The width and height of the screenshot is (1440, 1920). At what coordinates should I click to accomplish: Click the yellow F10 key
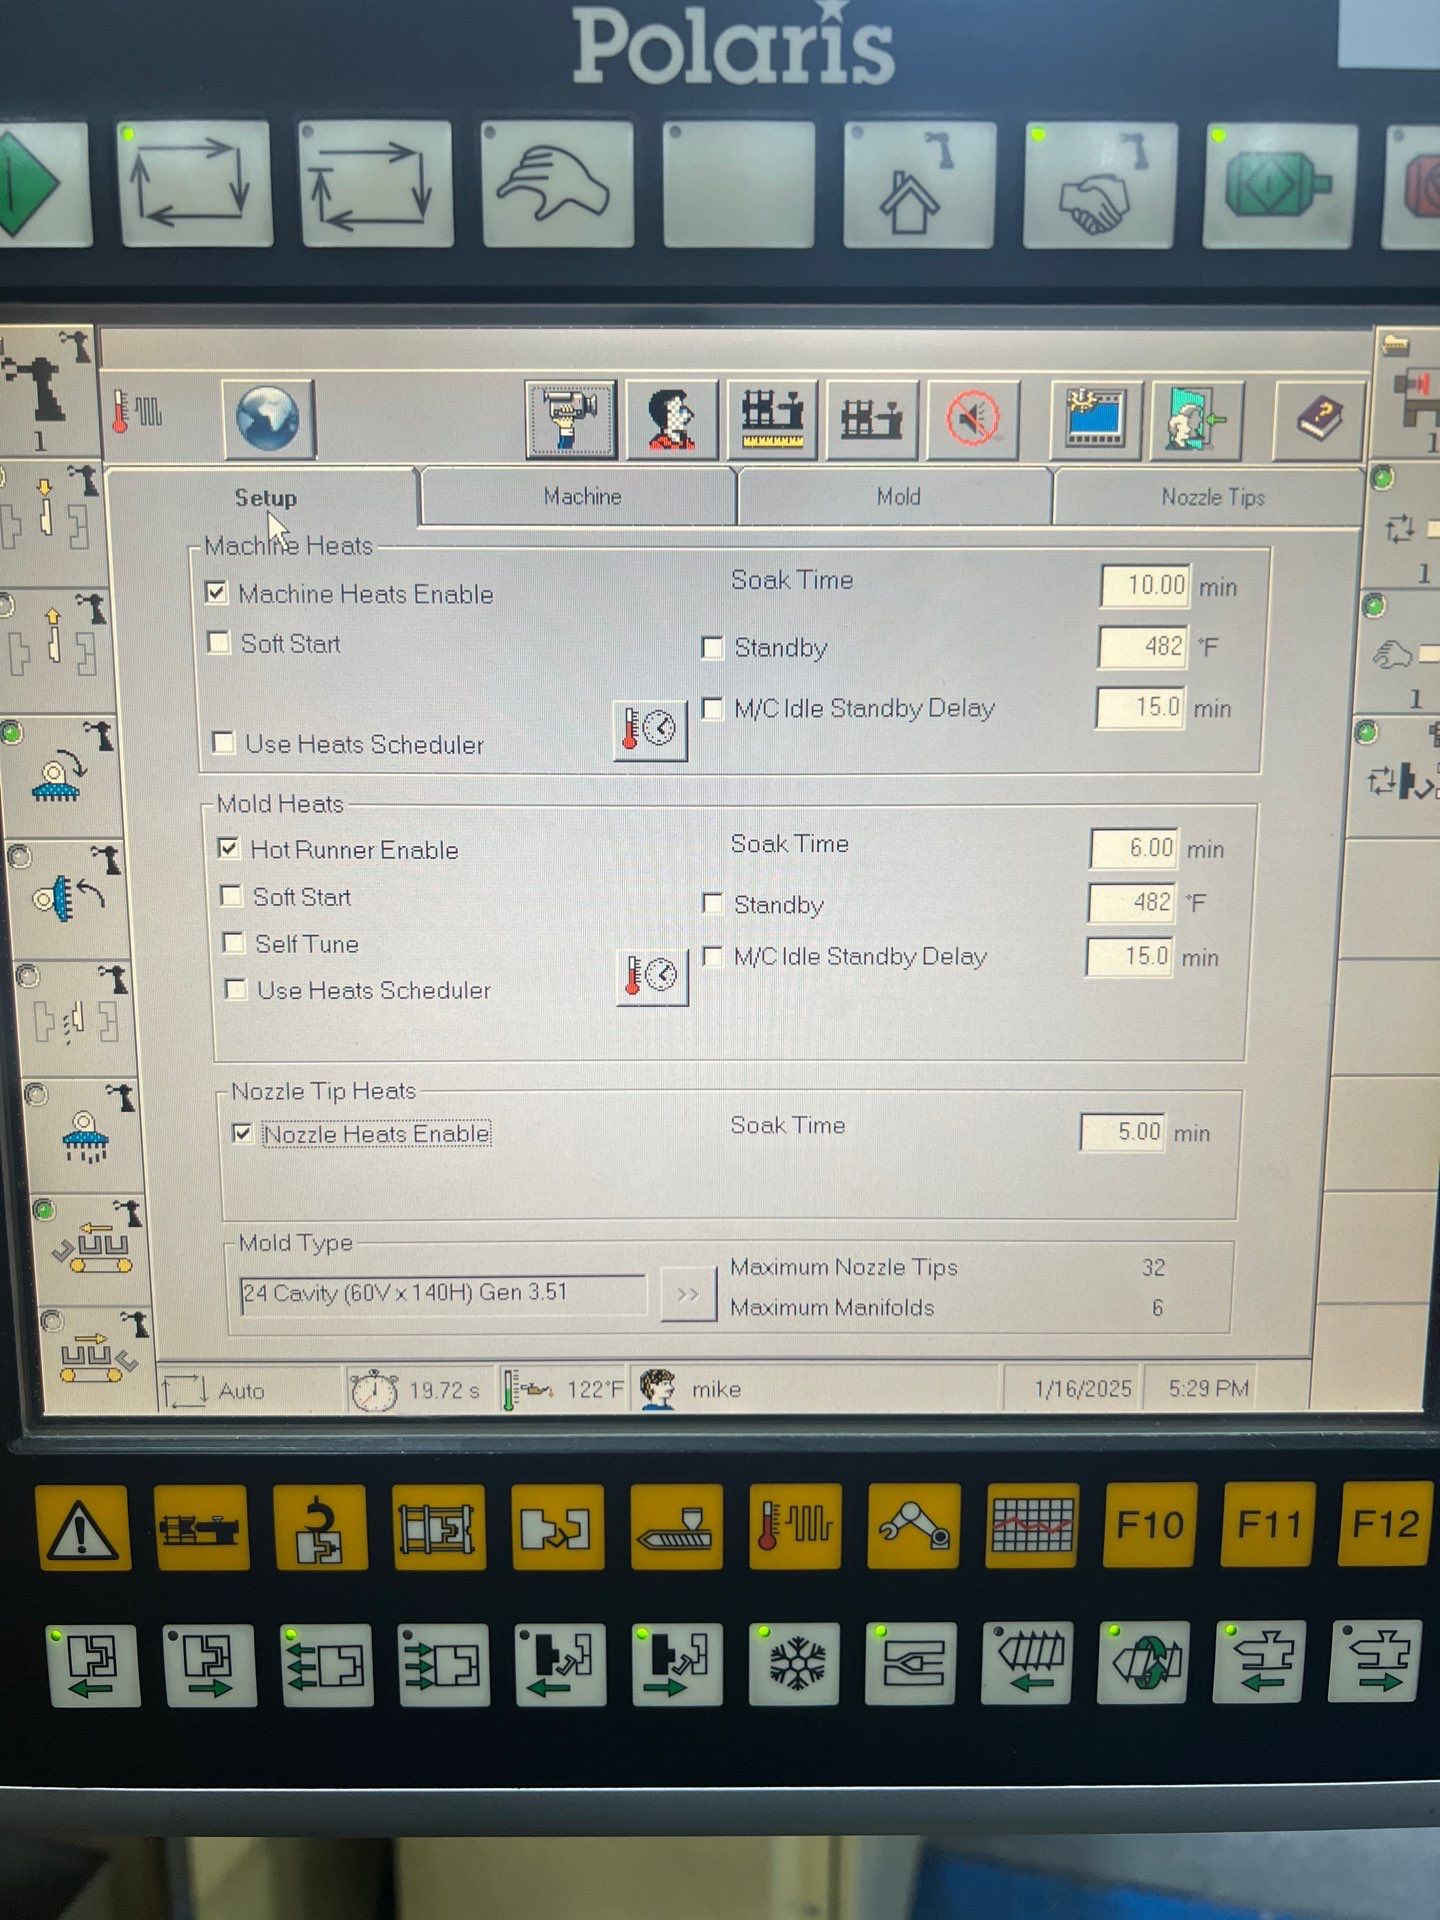click(1150, 1526)
